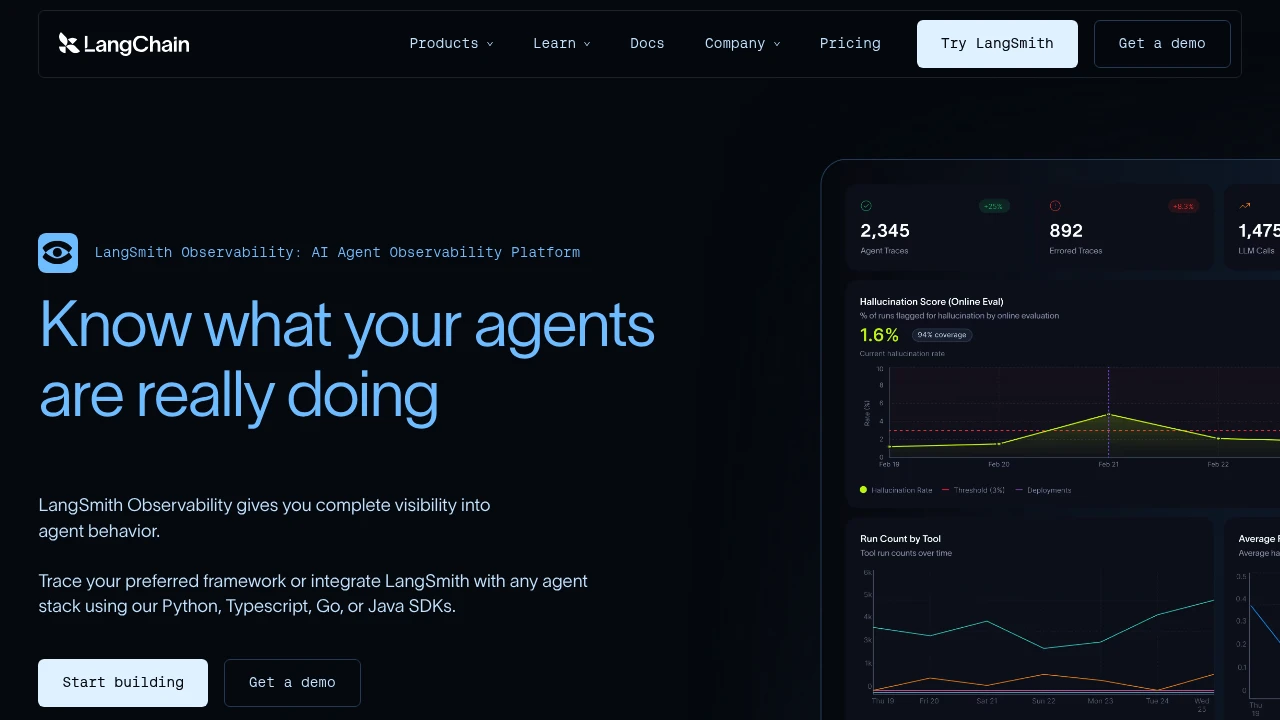The width and height of the screenshot is (1280, 720).
Task: Click the LangChain logo
Action: 124,44
